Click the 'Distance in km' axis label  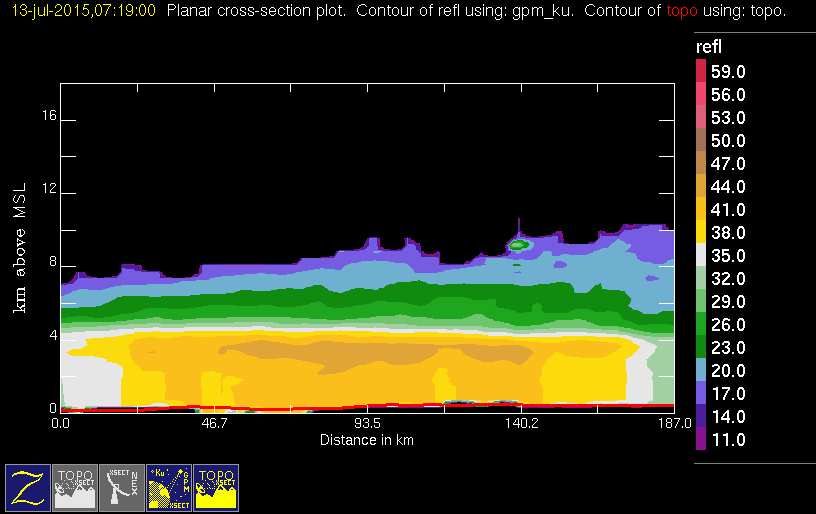pyautogui.click(x=367, y=440)
